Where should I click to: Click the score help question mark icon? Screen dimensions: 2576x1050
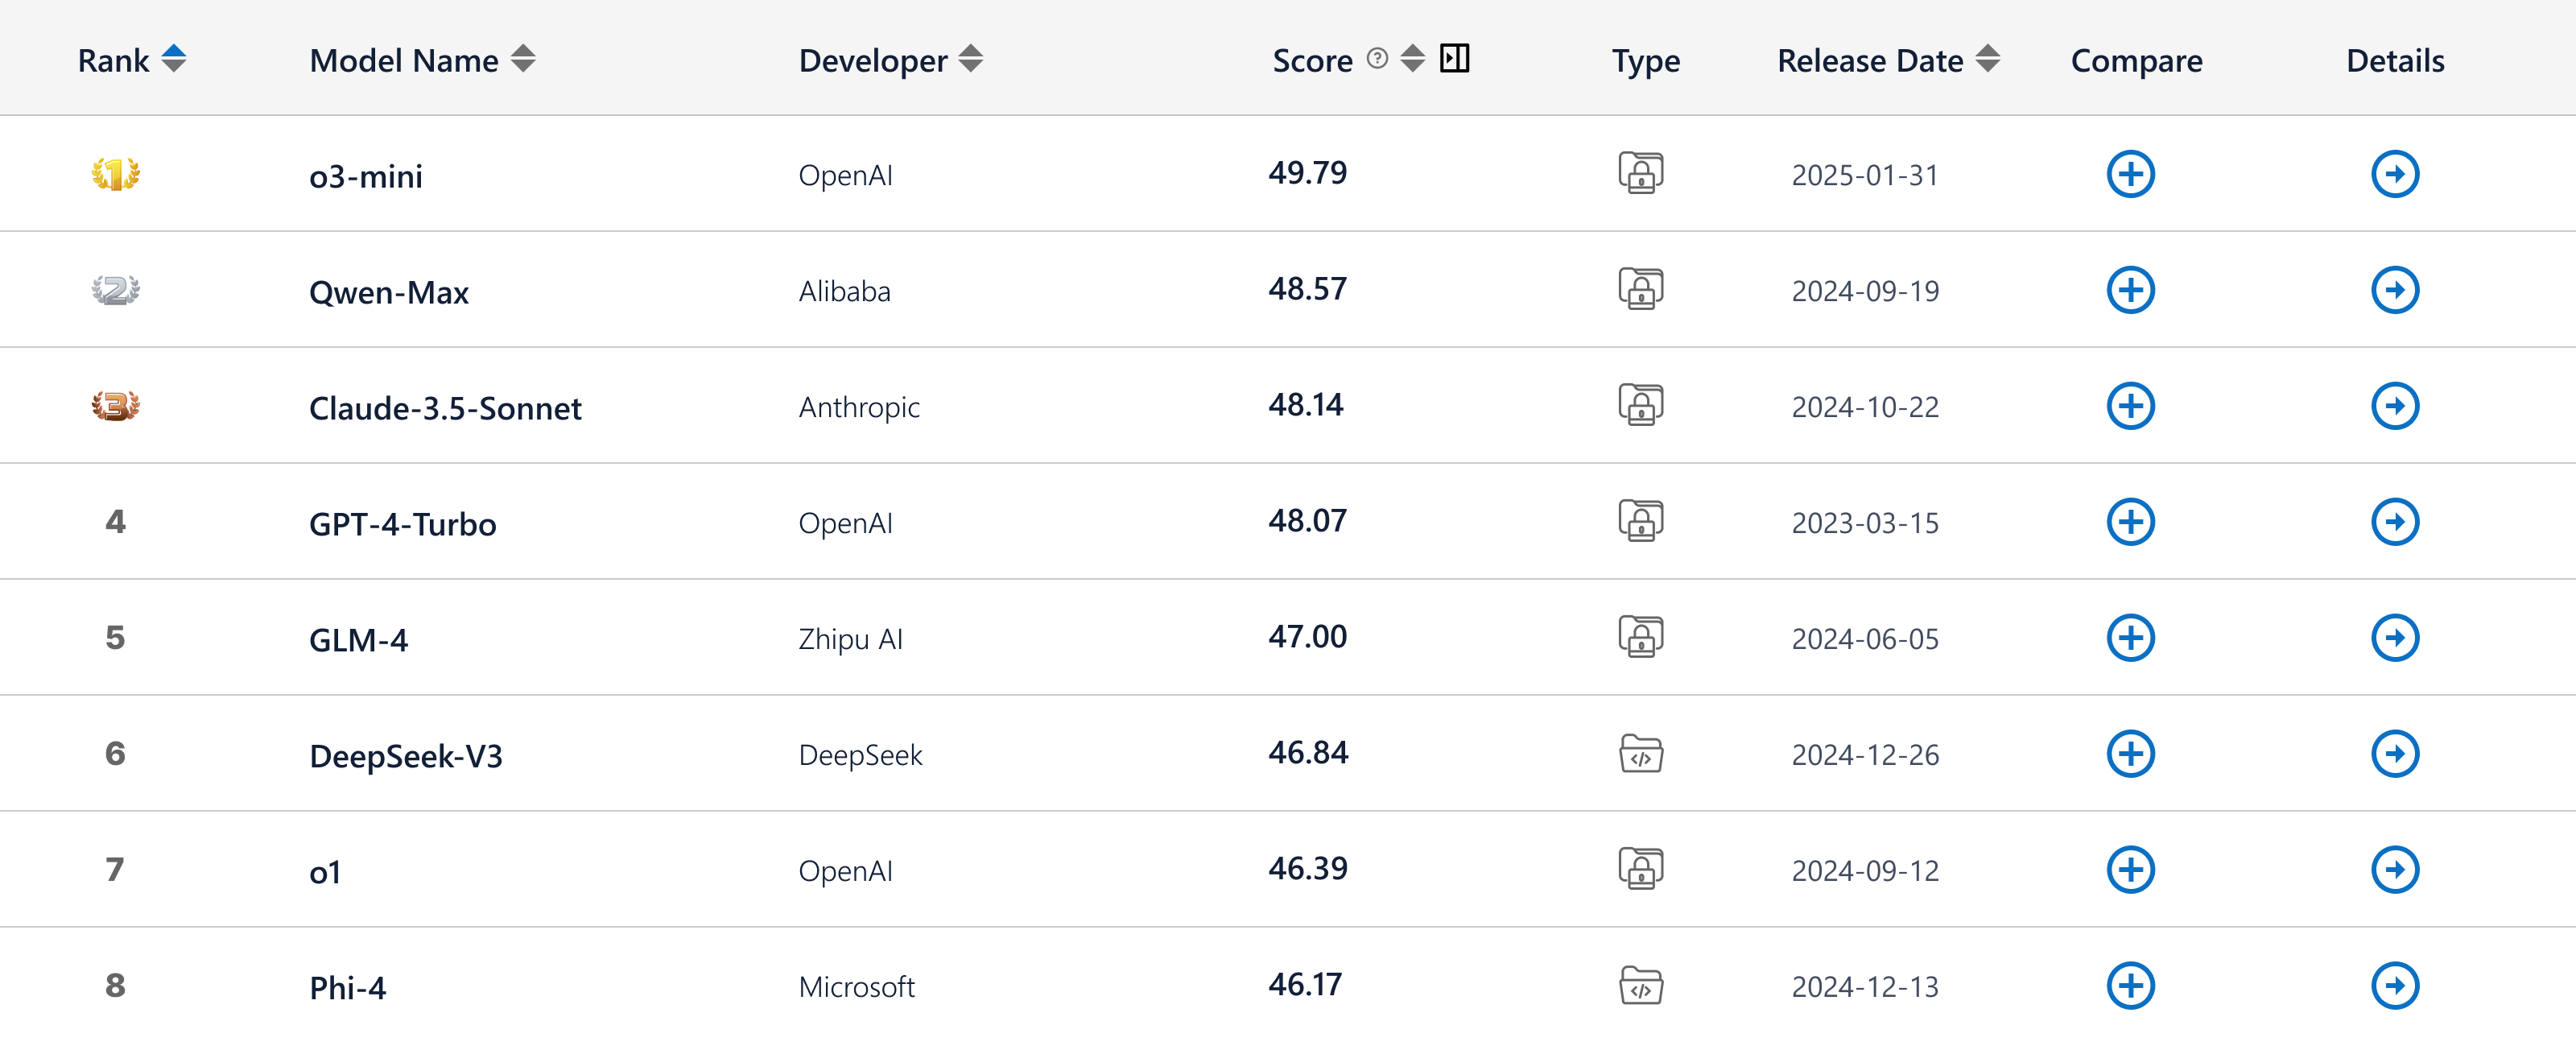click(1377, 59)
